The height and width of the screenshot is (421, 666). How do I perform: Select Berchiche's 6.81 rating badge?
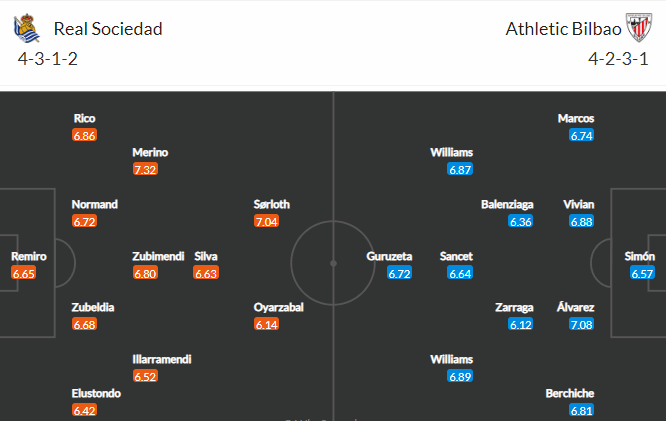pyautogui.click(x=581, y=410)
